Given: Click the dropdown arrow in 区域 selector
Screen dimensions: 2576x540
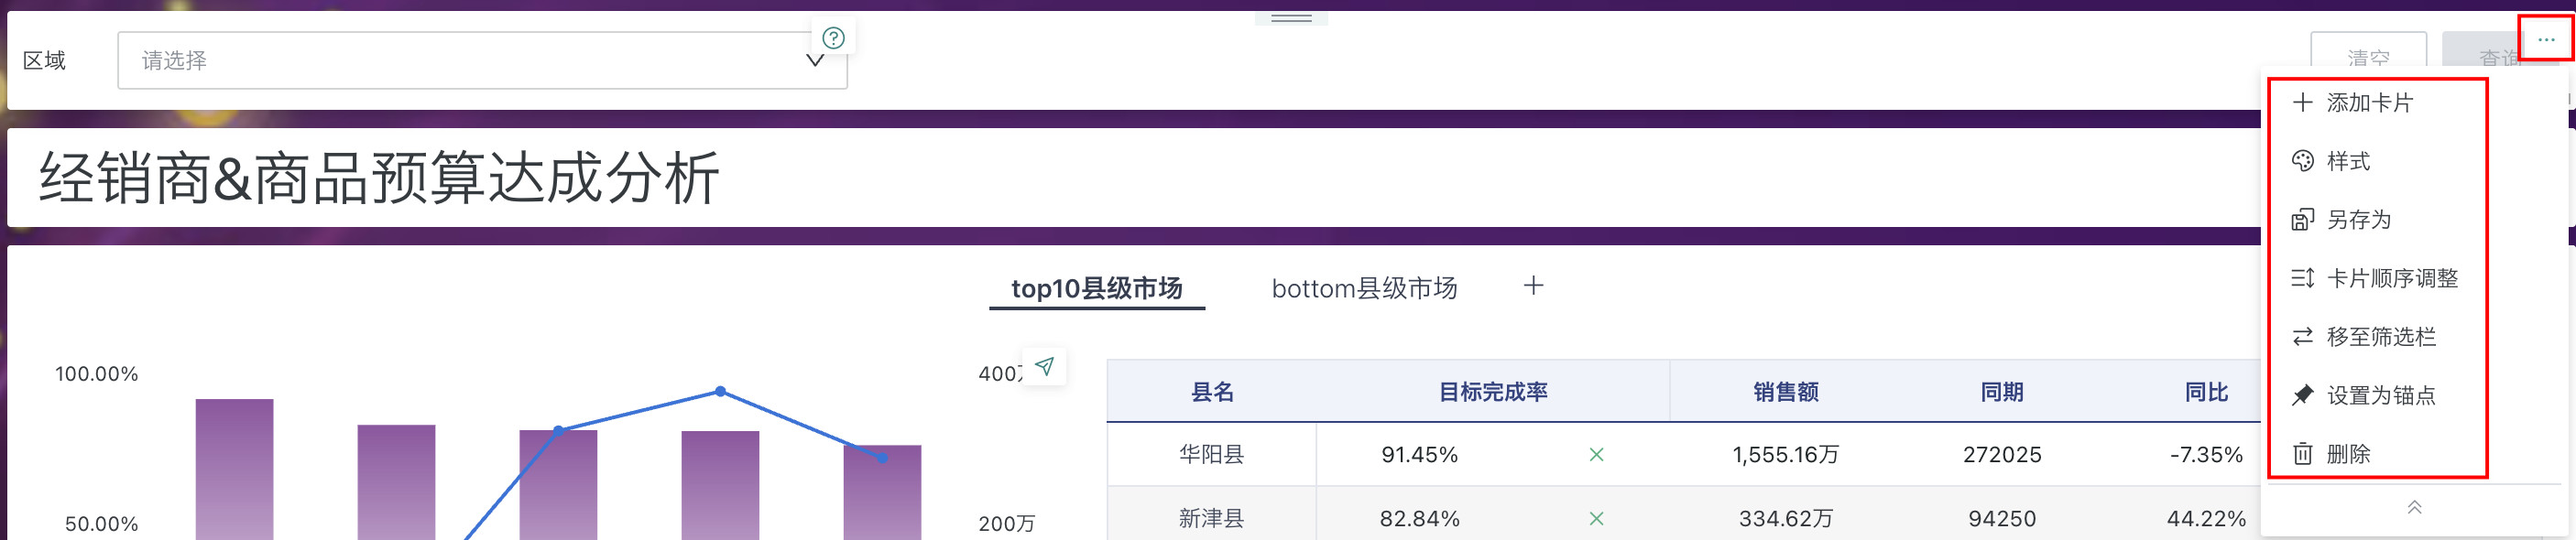Looking at the screenshot, I should (x=815, y=61).
